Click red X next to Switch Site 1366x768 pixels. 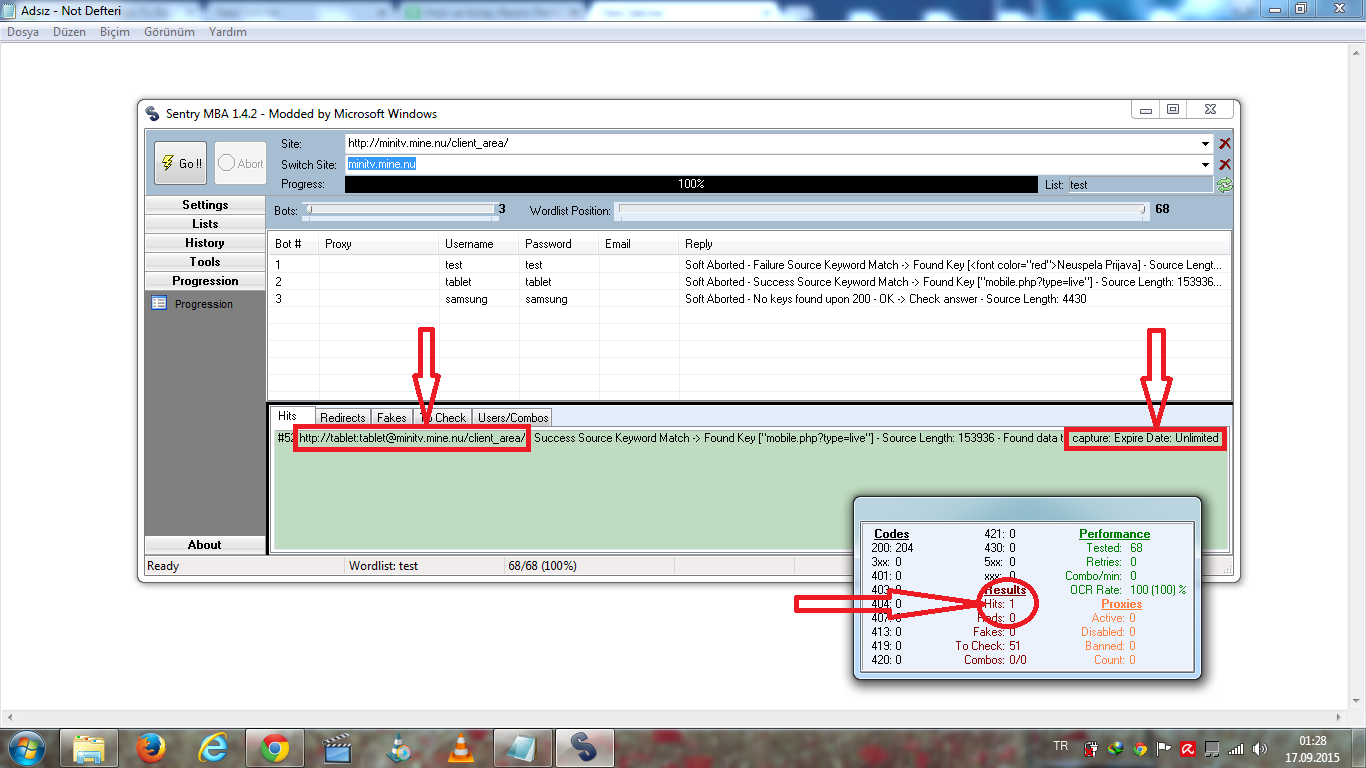coord(1225,164)
